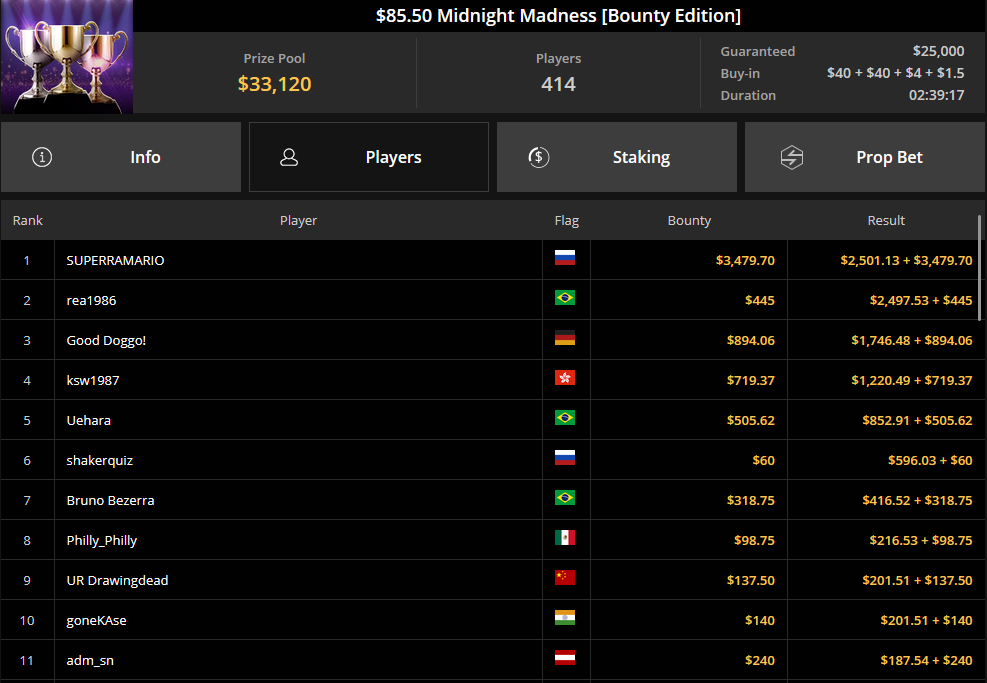987x683 pixels.
Task: Select player Bruno Bezerra
Action: click(x=110, y=500)
